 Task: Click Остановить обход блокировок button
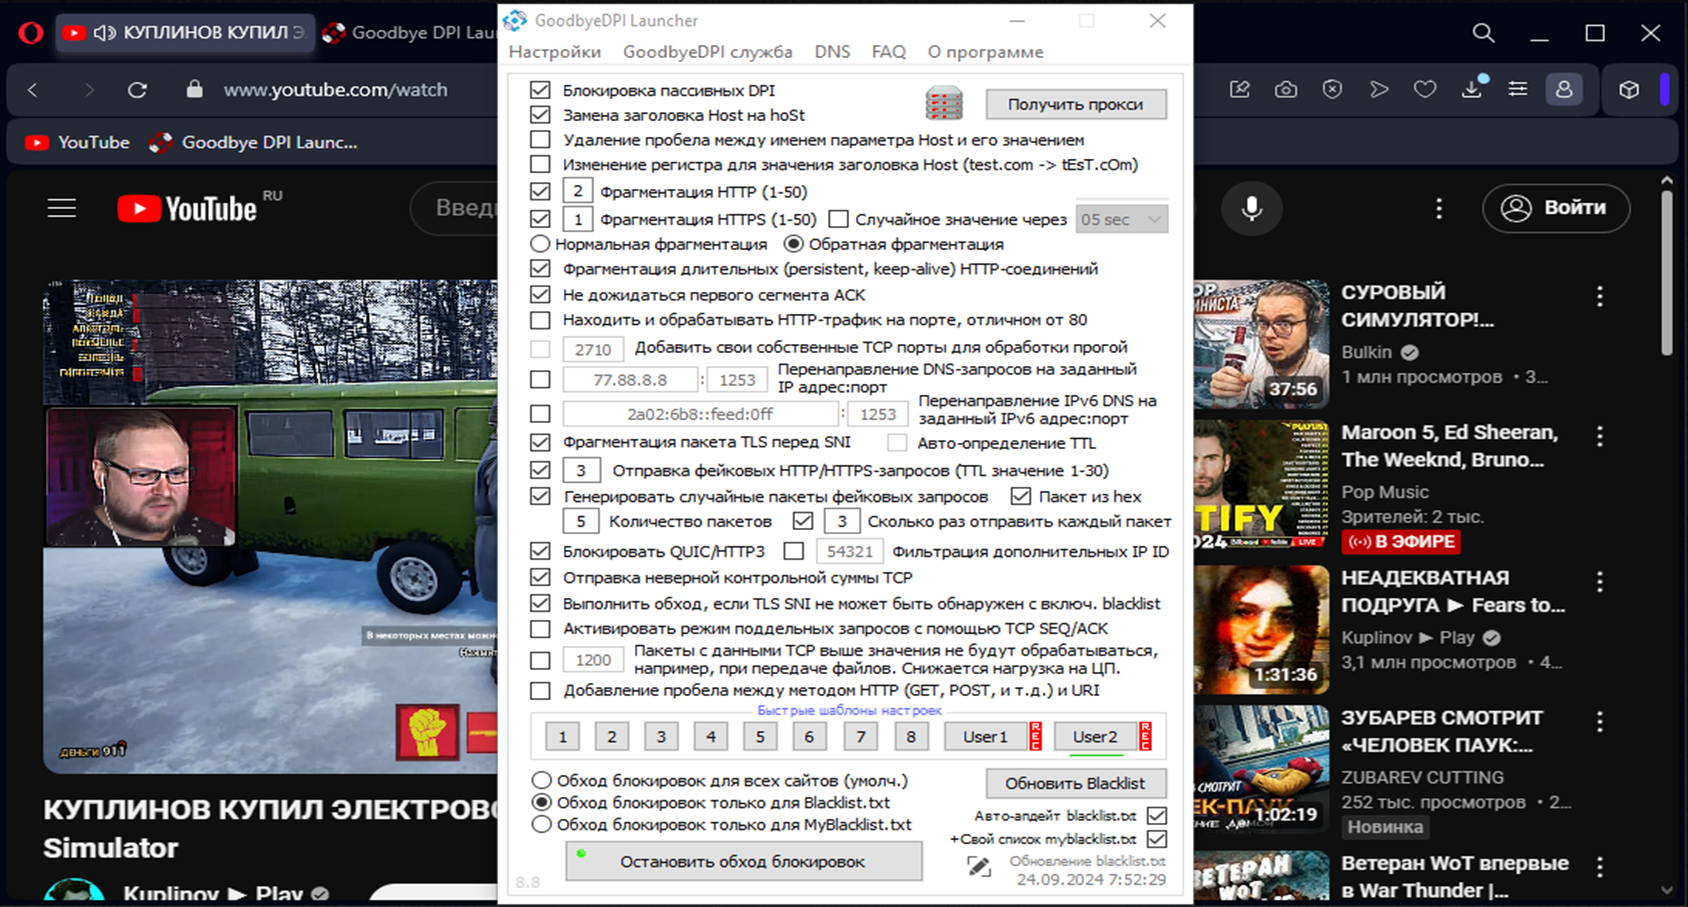743,861
